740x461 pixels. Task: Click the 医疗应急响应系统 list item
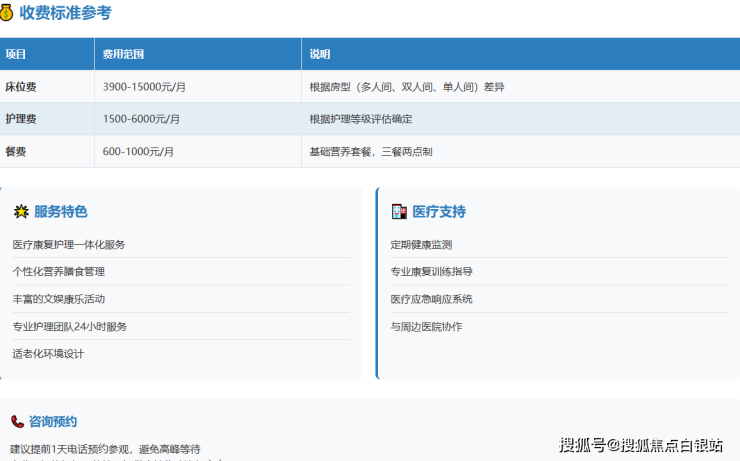tap(431, 299)
